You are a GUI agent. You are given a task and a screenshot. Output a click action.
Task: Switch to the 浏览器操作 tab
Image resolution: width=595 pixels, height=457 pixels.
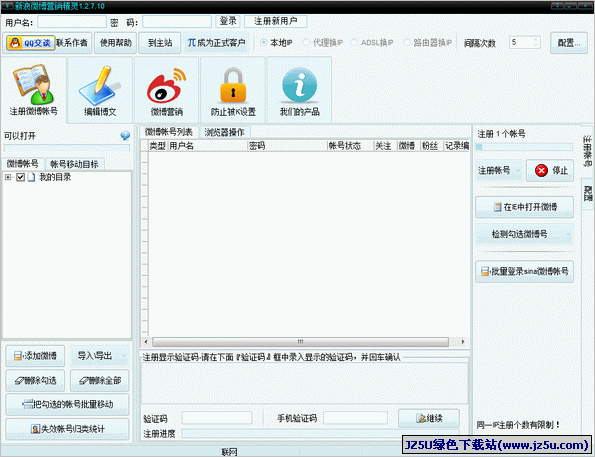tap(224, 132)
